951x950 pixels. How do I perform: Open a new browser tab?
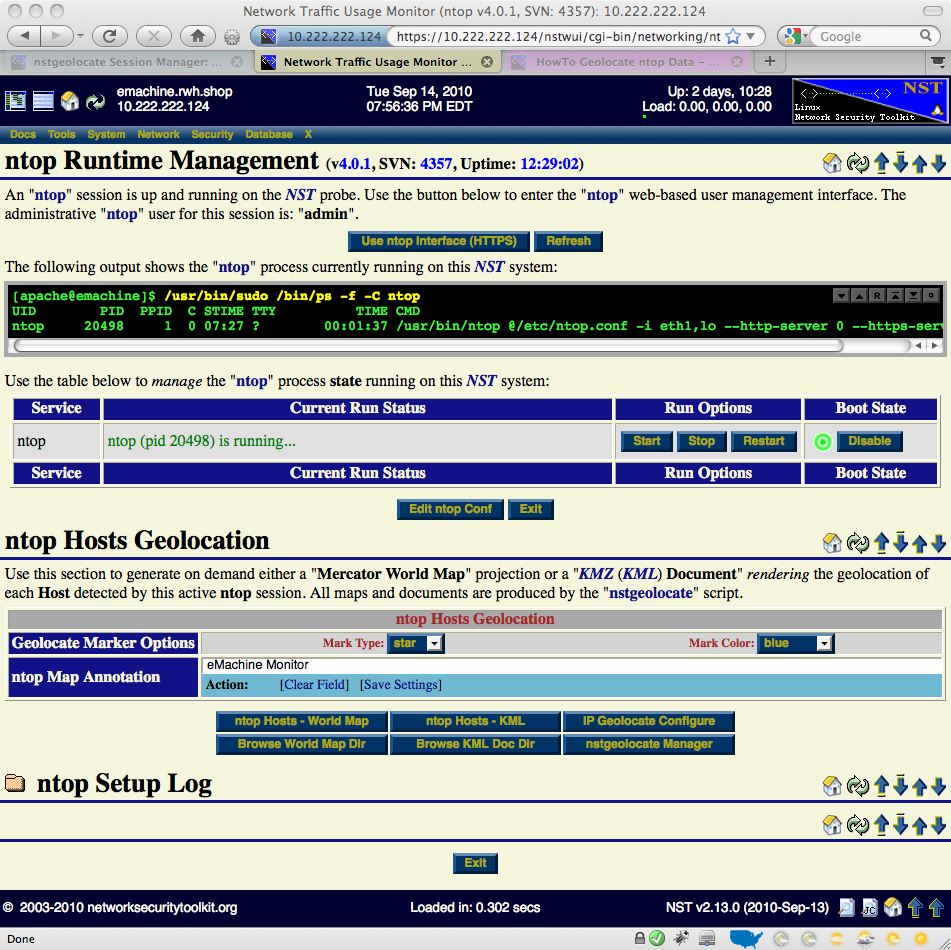[769, 61]
